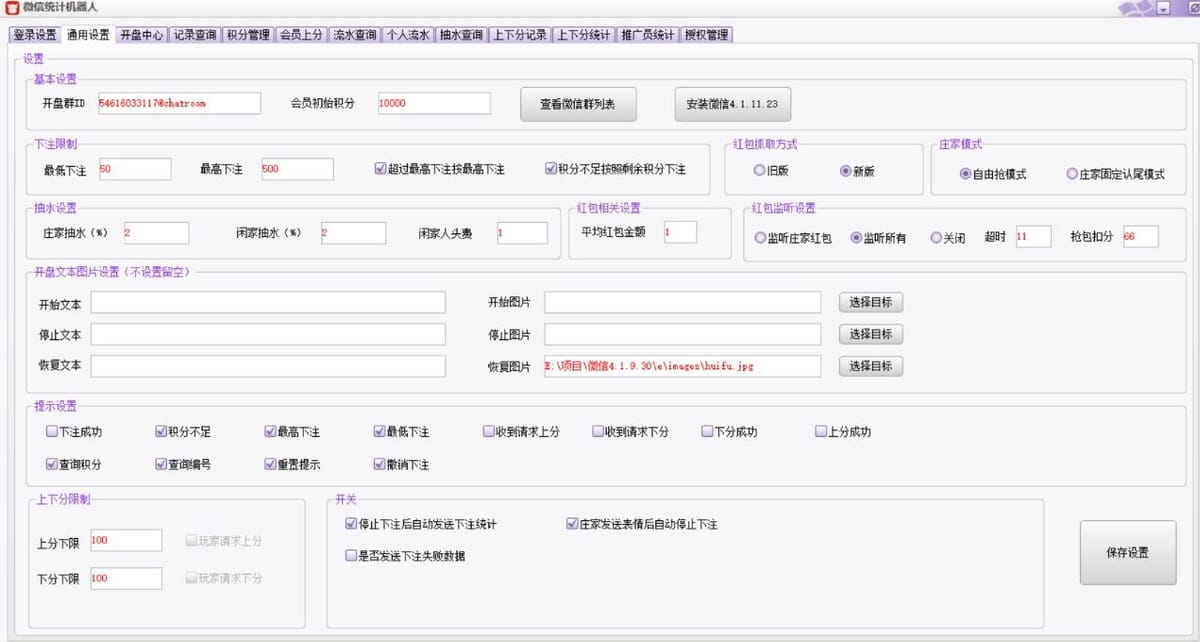Toggle the 查询积分 checkbox
The image size is (1200, 642).
tap(73, 465)
